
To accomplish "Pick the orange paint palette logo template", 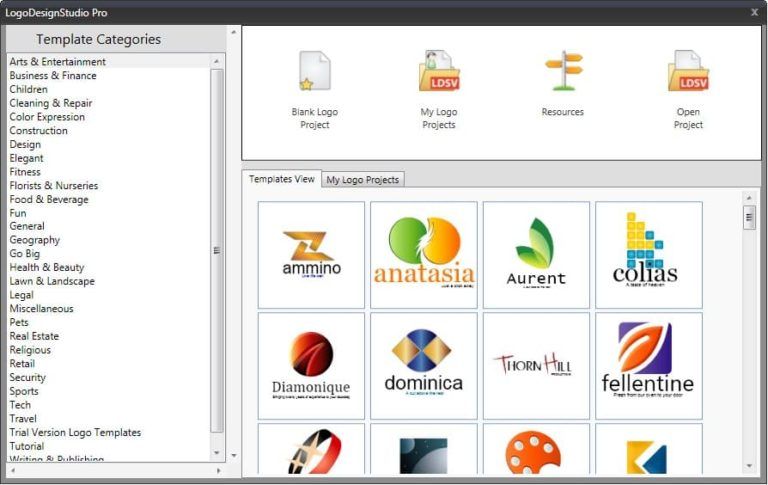I will pos(536,449).
